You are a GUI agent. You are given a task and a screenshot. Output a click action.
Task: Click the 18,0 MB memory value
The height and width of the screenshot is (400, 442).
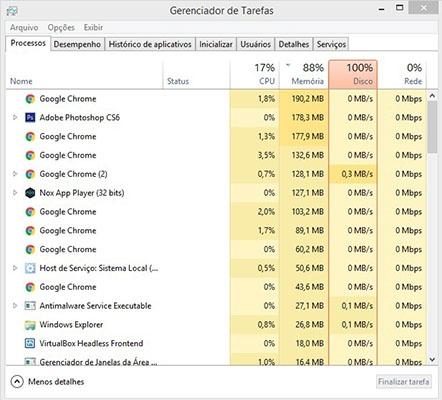tap(310, 343)
